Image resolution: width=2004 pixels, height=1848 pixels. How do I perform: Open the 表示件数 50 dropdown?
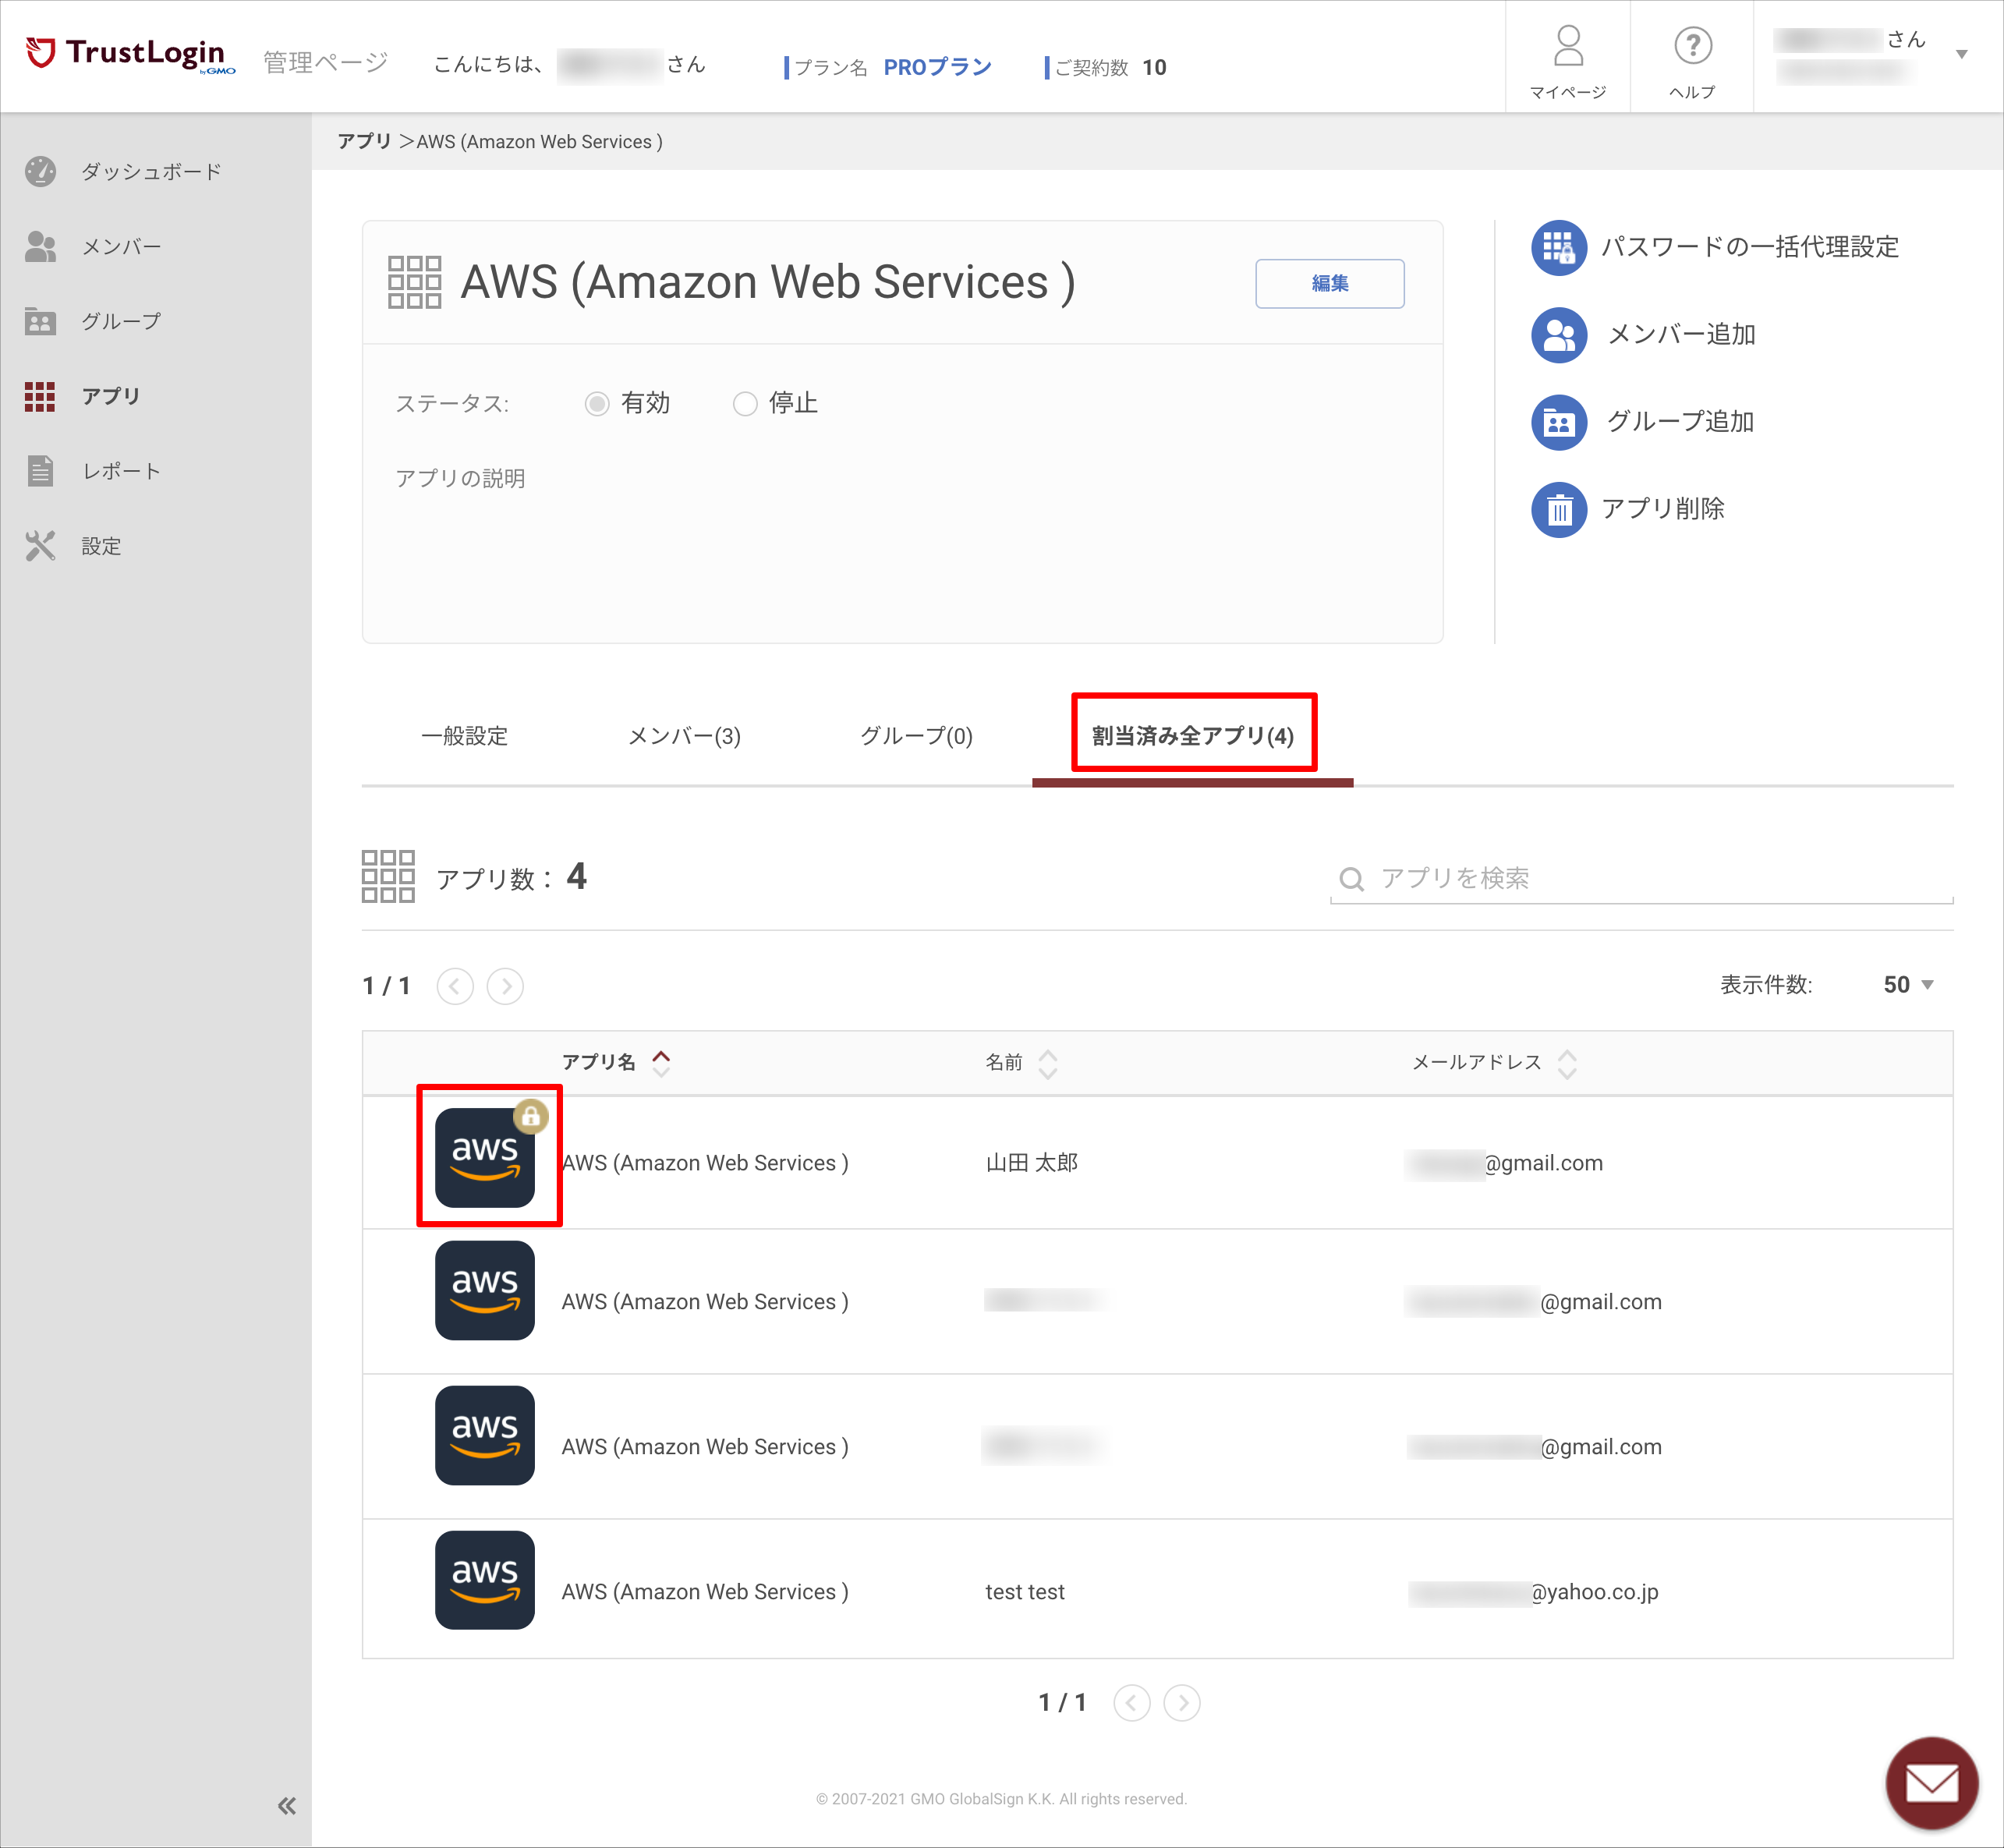1908,985
